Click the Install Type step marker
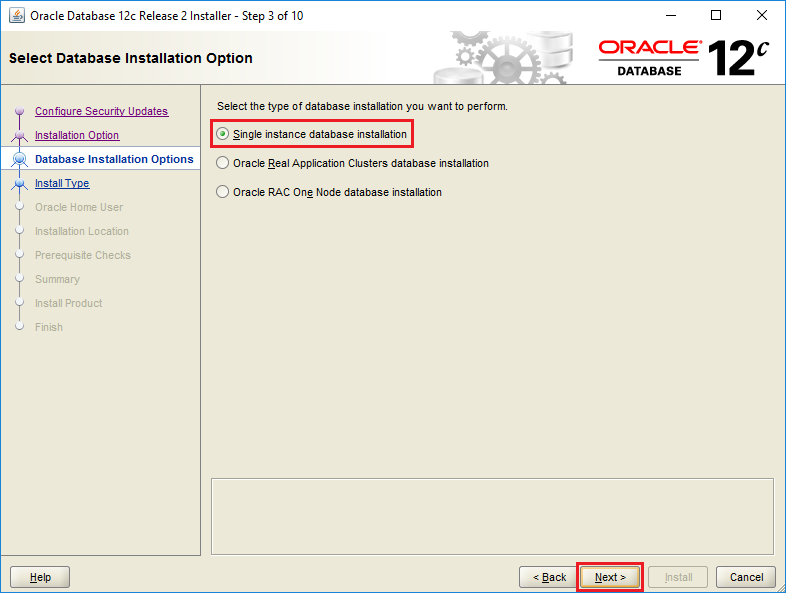 tap(20, 183)
